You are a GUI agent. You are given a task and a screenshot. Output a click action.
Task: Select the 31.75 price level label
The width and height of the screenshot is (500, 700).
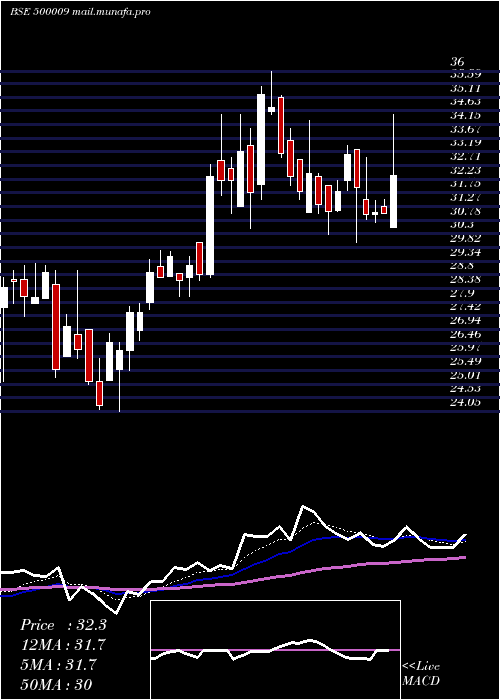[x=465, y=184]
